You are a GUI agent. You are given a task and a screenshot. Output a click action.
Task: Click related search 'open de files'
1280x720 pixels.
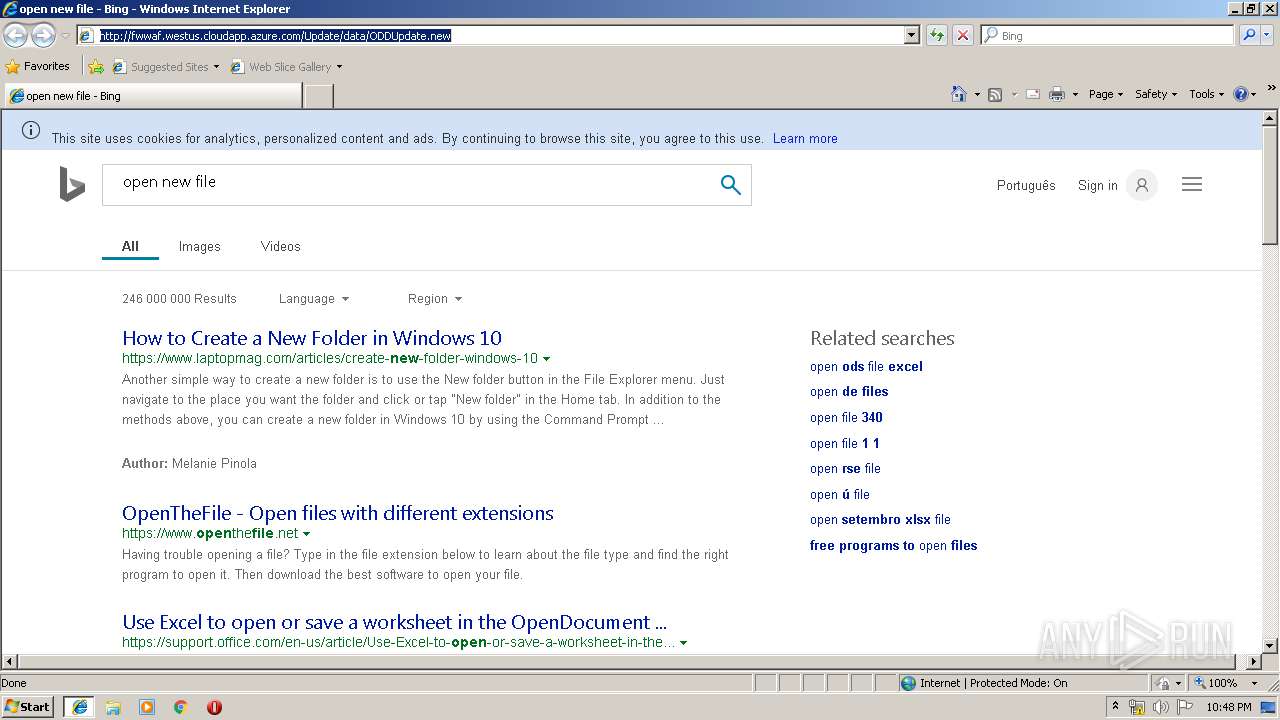point(849,392)
